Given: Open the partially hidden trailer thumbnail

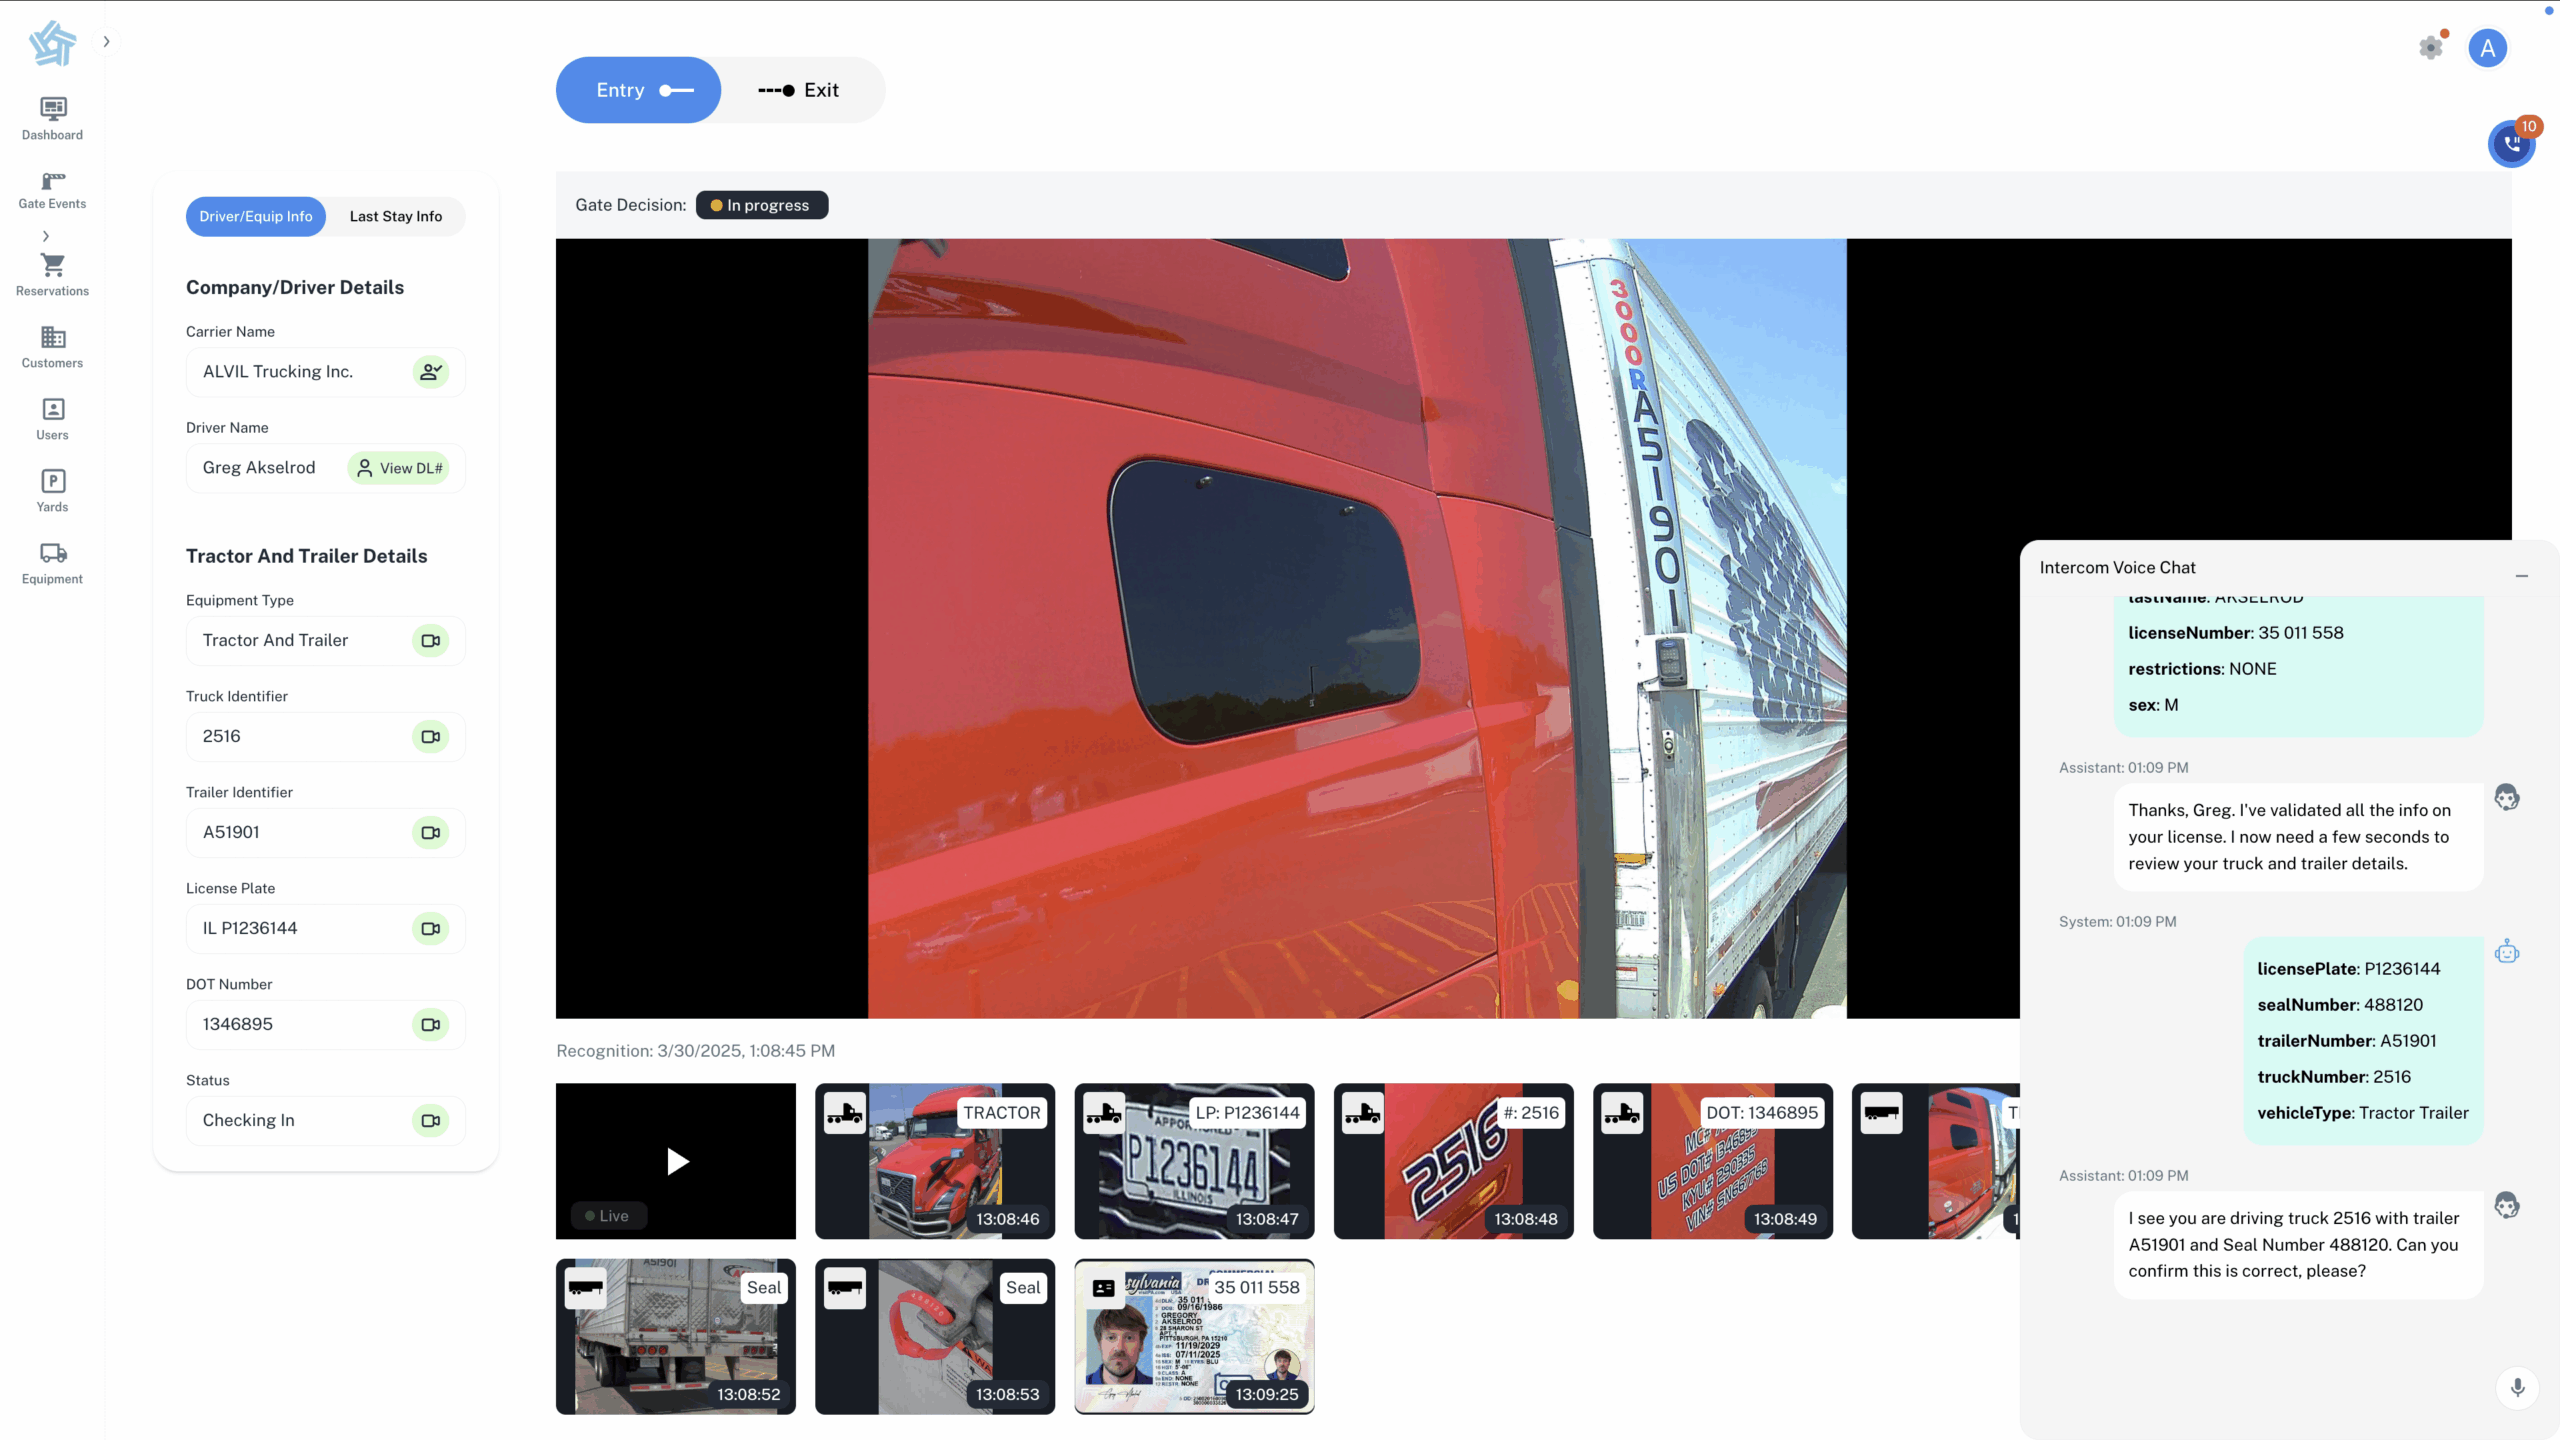Looking at the screenshot, I should [x=1936, y=1161].
